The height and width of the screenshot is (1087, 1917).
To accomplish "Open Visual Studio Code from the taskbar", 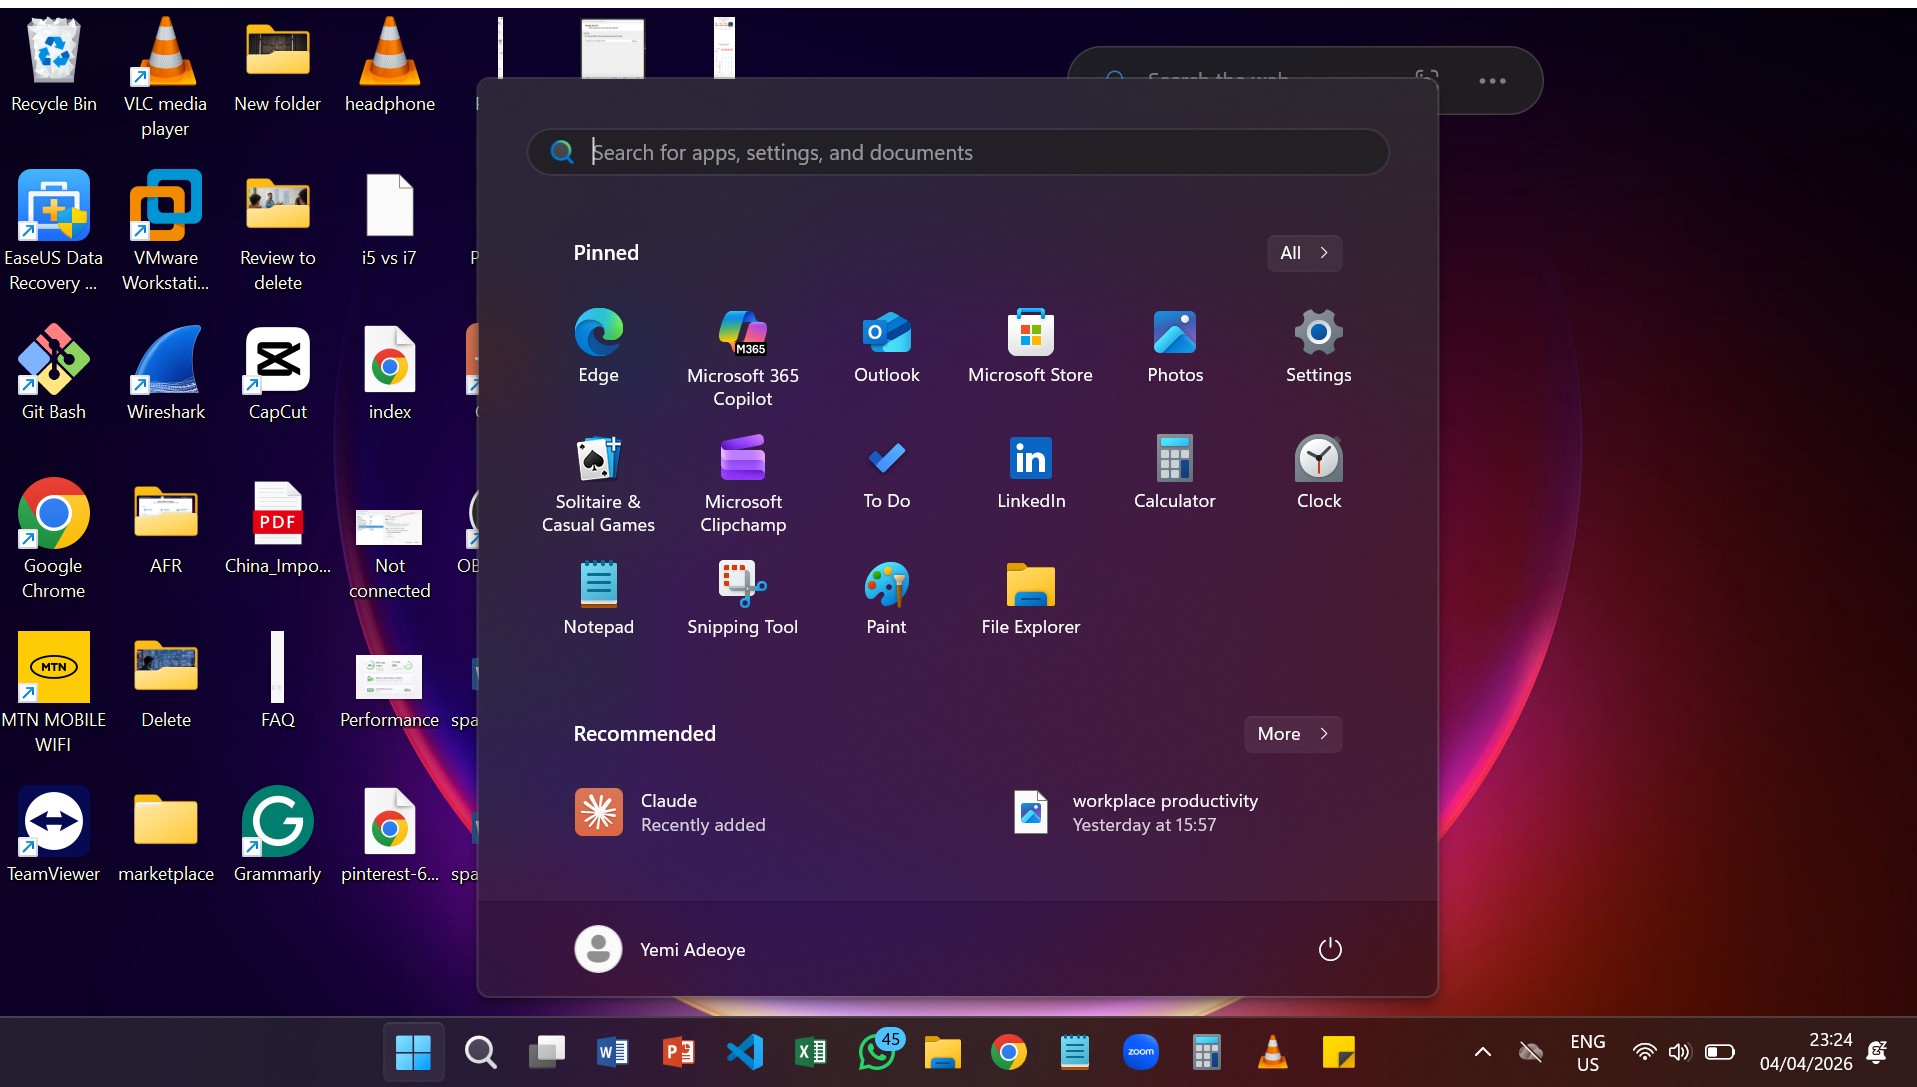I will tap(745, 1051).
